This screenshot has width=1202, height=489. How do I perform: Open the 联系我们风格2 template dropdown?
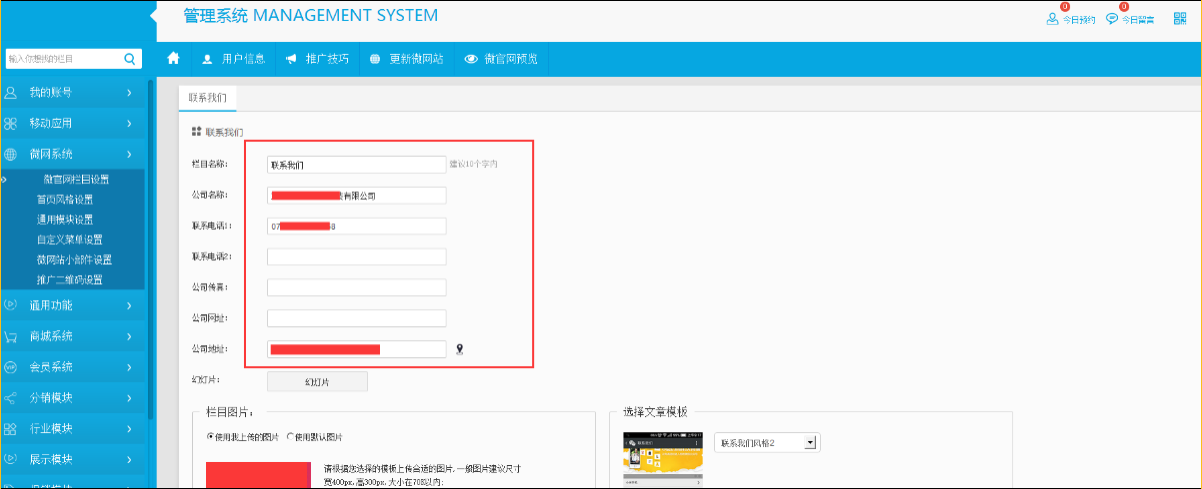[x=811, y=442]
